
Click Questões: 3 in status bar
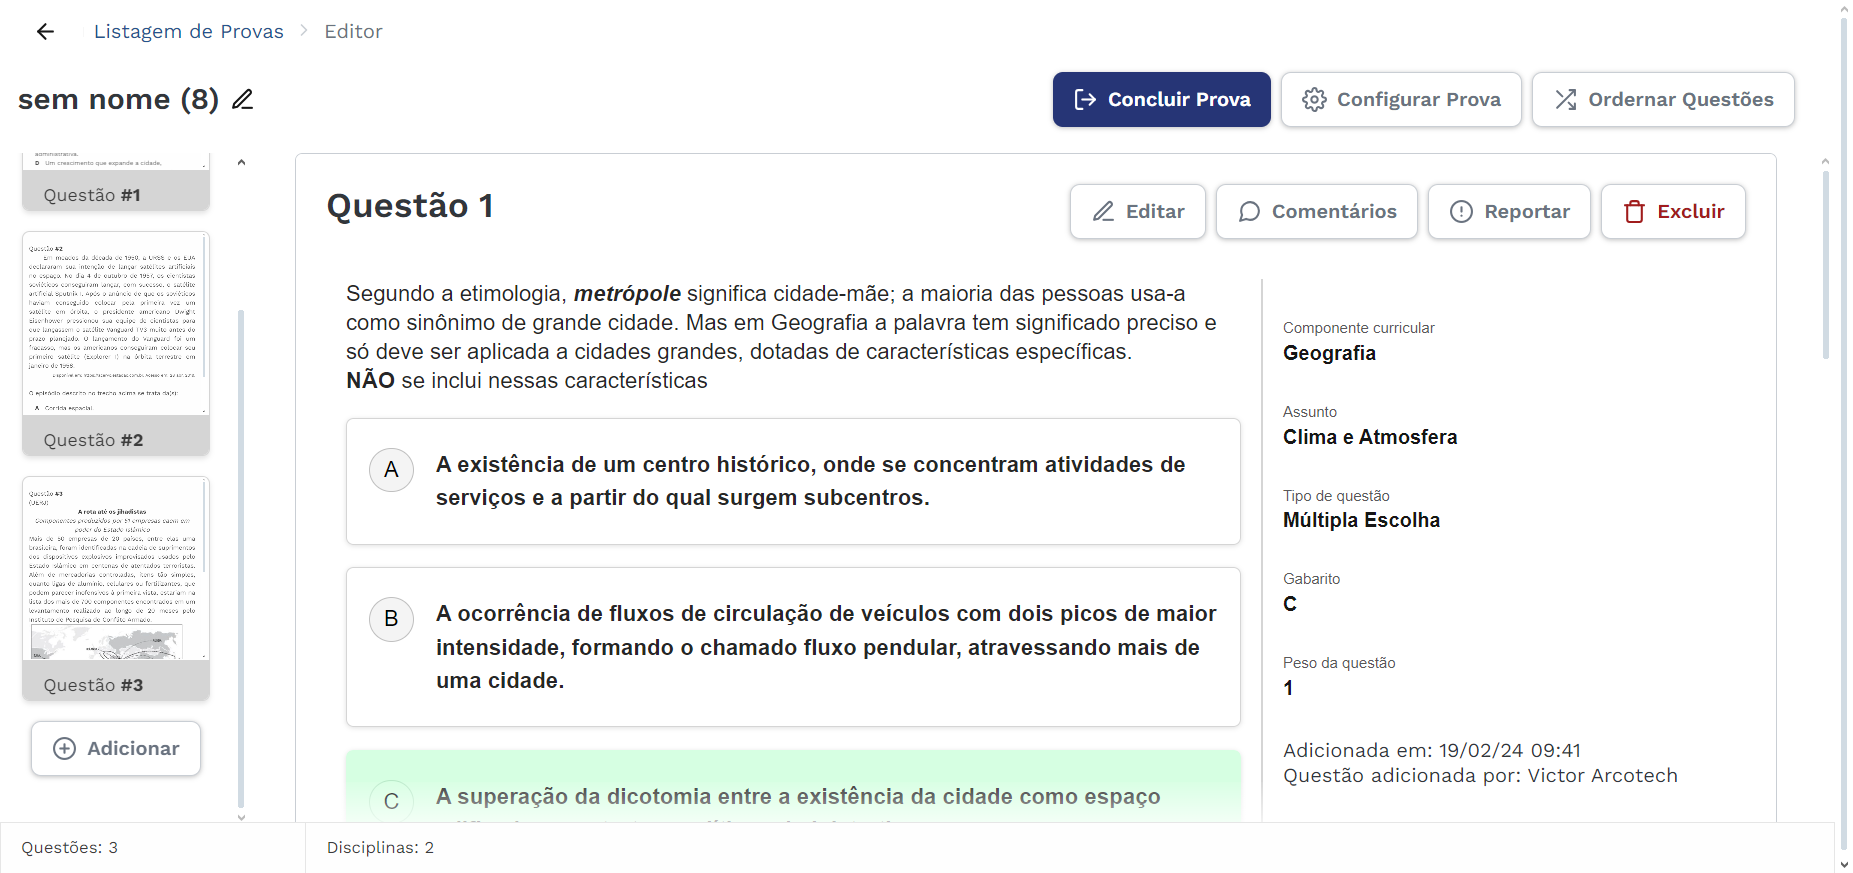69,847
